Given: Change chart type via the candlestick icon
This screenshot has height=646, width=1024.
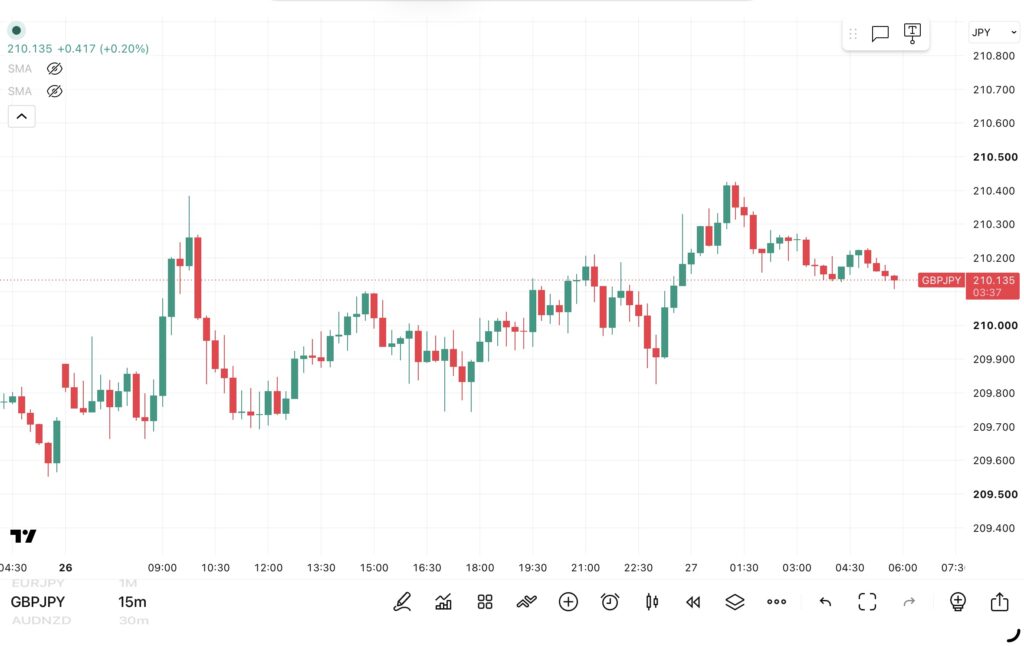Looking at the screenshot, I should tap(652, 602).
